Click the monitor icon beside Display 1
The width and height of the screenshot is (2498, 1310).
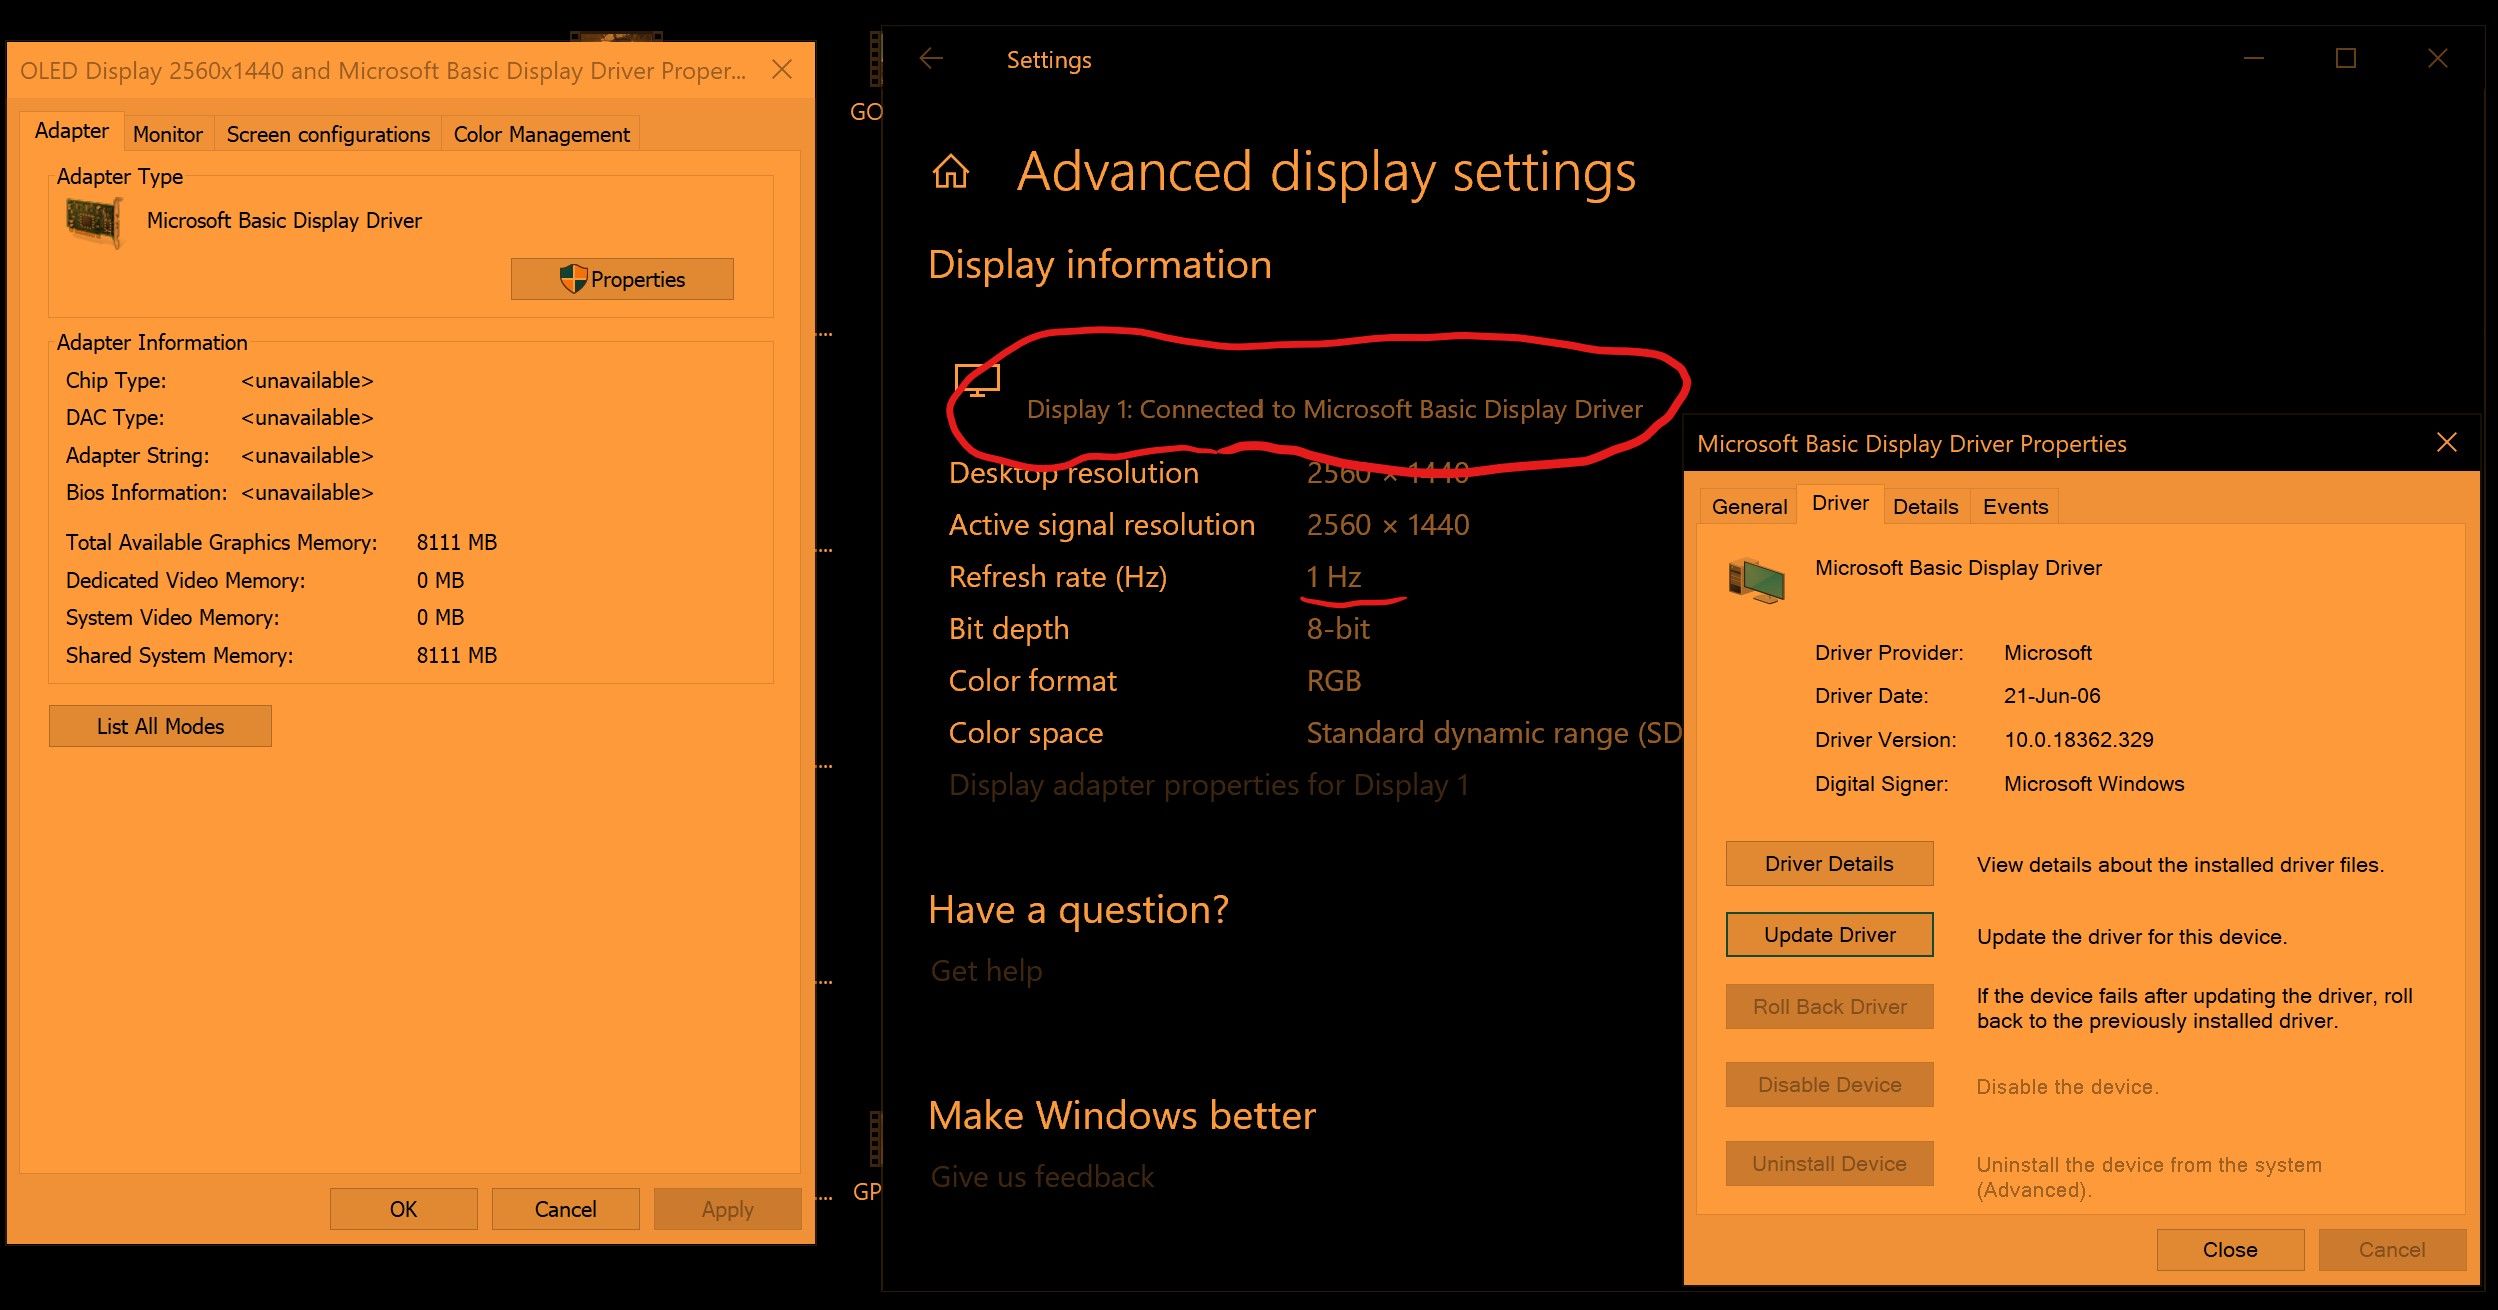[x=977, y=381]
